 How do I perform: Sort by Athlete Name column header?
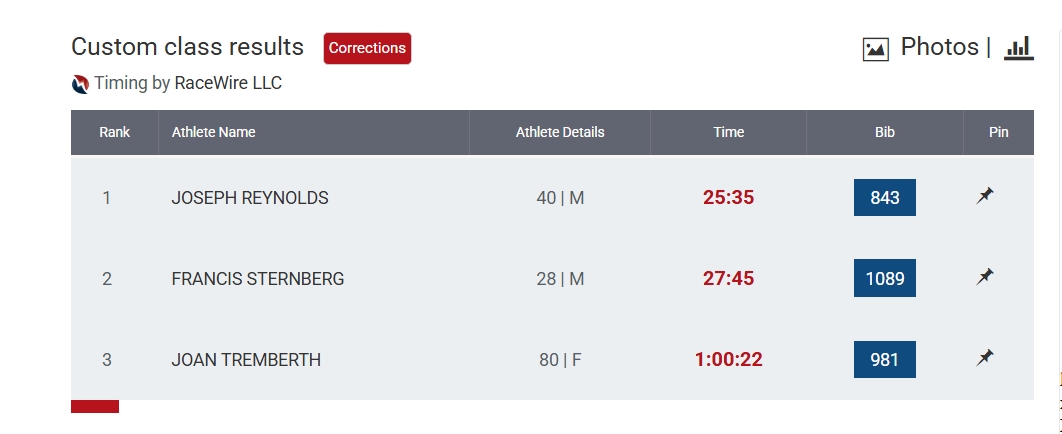pos(214,132)
